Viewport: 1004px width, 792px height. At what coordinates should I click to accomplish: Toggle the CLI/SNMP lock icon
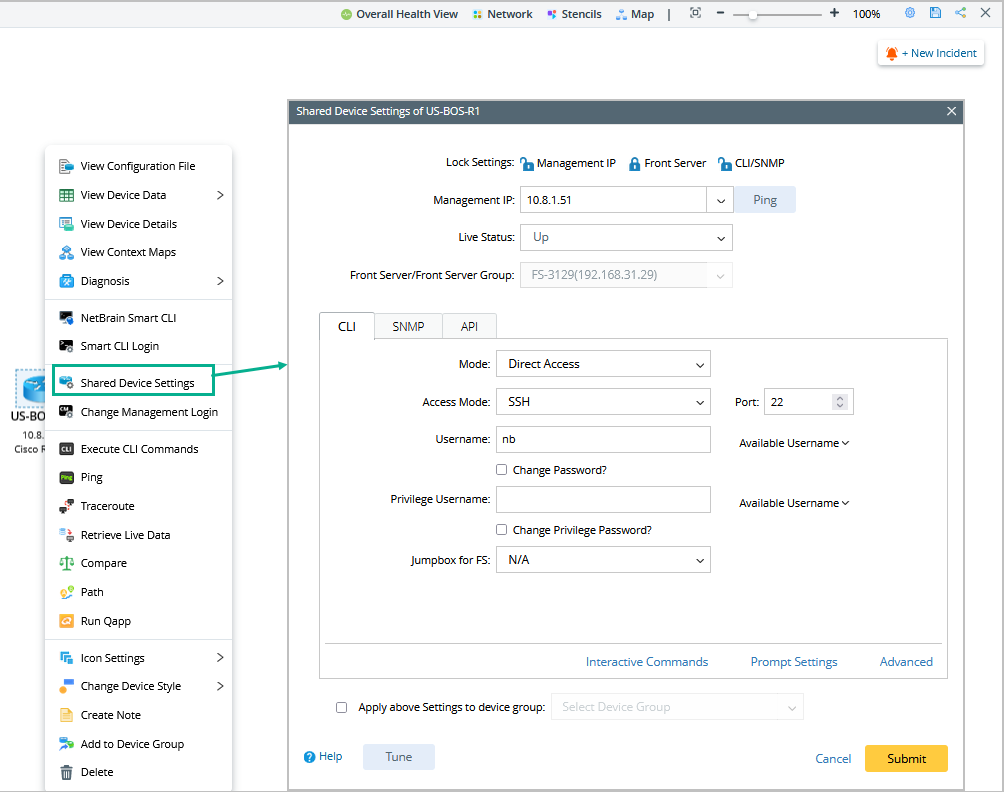pos(725,164)
